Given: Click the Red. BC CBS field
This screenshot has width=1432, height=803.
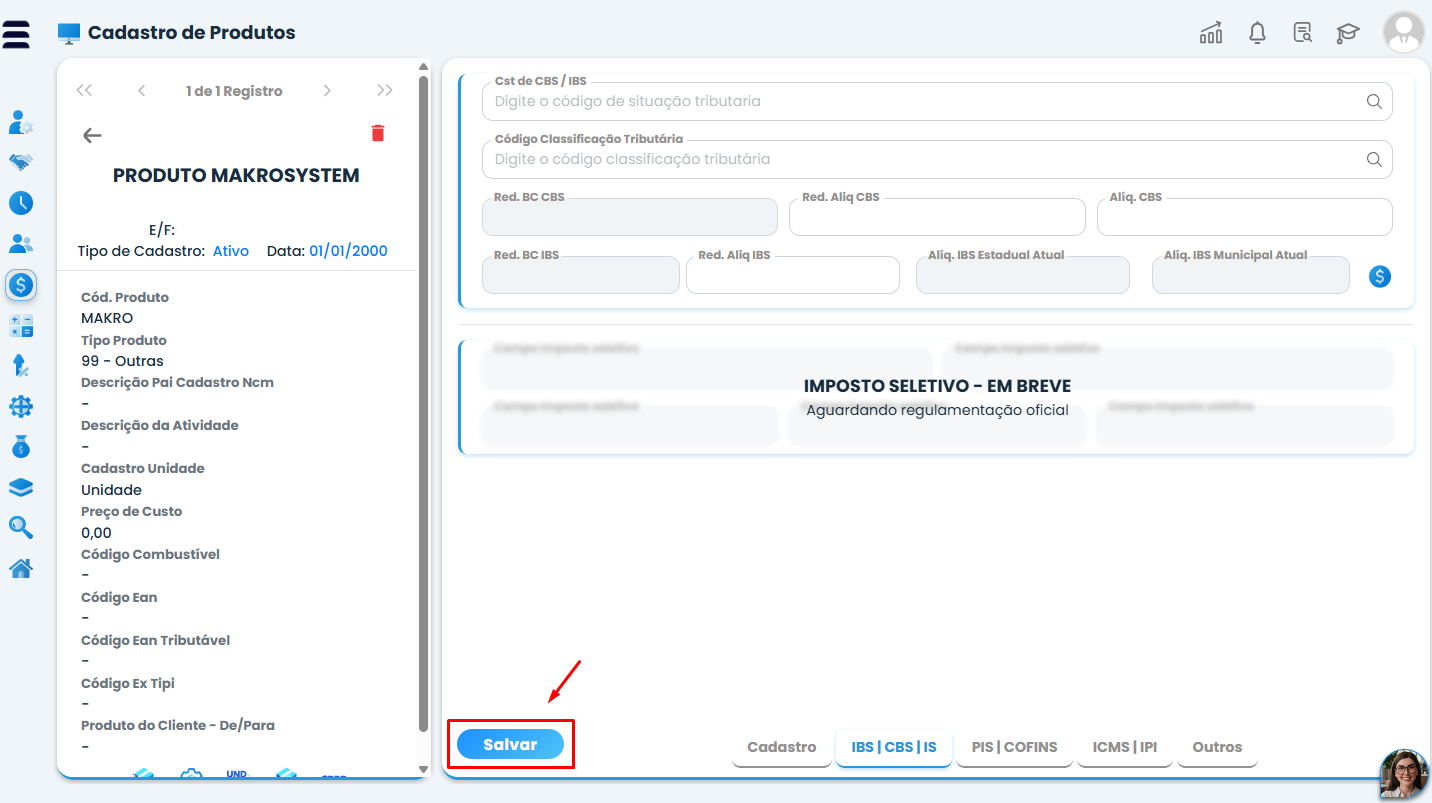Looking at the screenshot, I should tap(629, 217).
